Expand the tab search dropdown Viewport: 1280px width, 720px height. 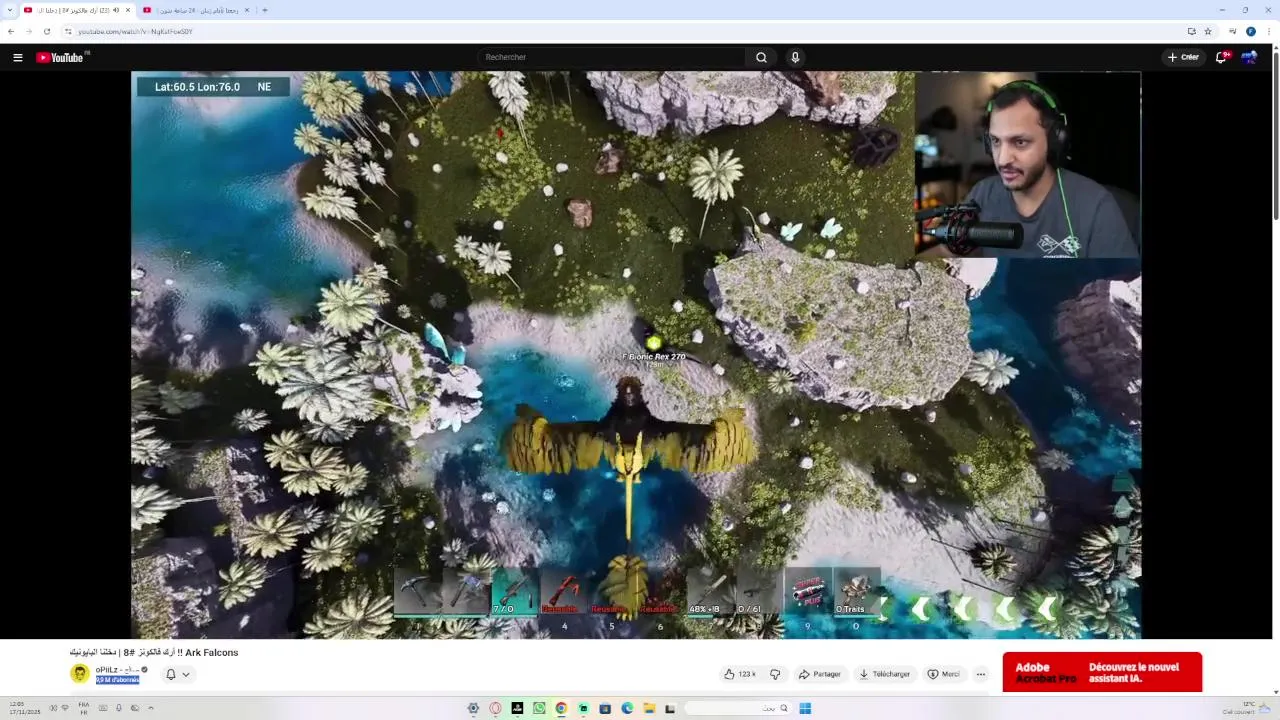pos(9,10)
